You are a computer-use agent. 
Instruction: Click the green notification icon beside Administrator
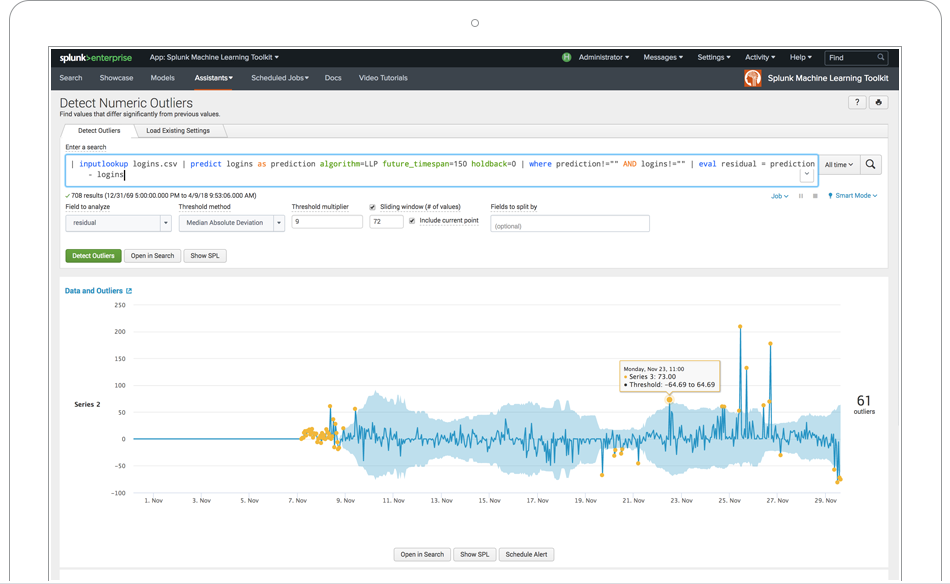pyautogui.click(x=565, y=57)
